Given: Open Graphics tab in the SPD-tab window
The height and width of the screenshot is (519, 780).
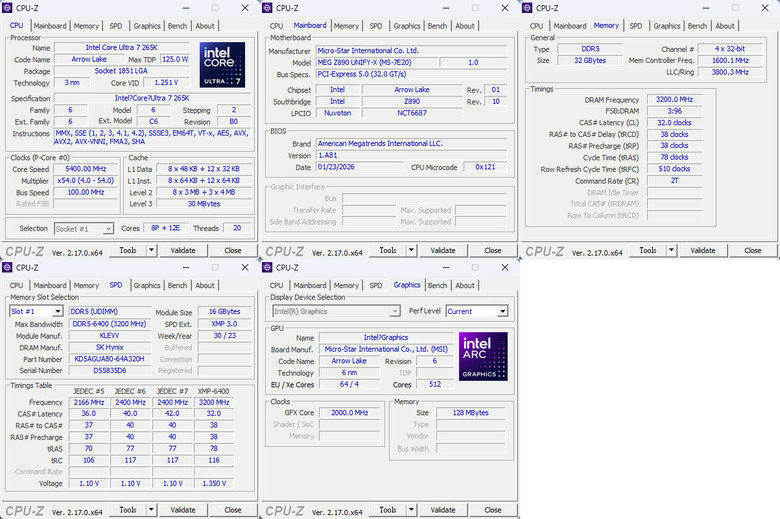Looking at the screenshot, I should coord(147,286).
